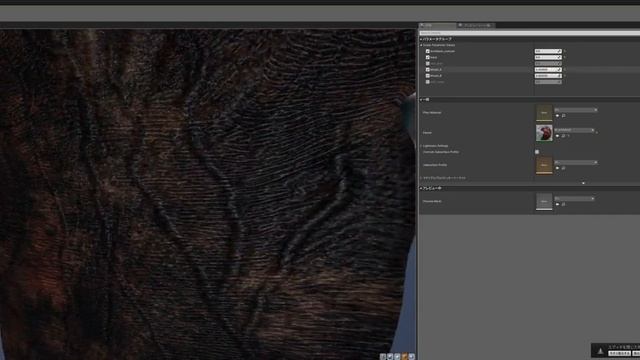
Task: Collapse the プレビュー中 section
Action: [x=421, y=188]
